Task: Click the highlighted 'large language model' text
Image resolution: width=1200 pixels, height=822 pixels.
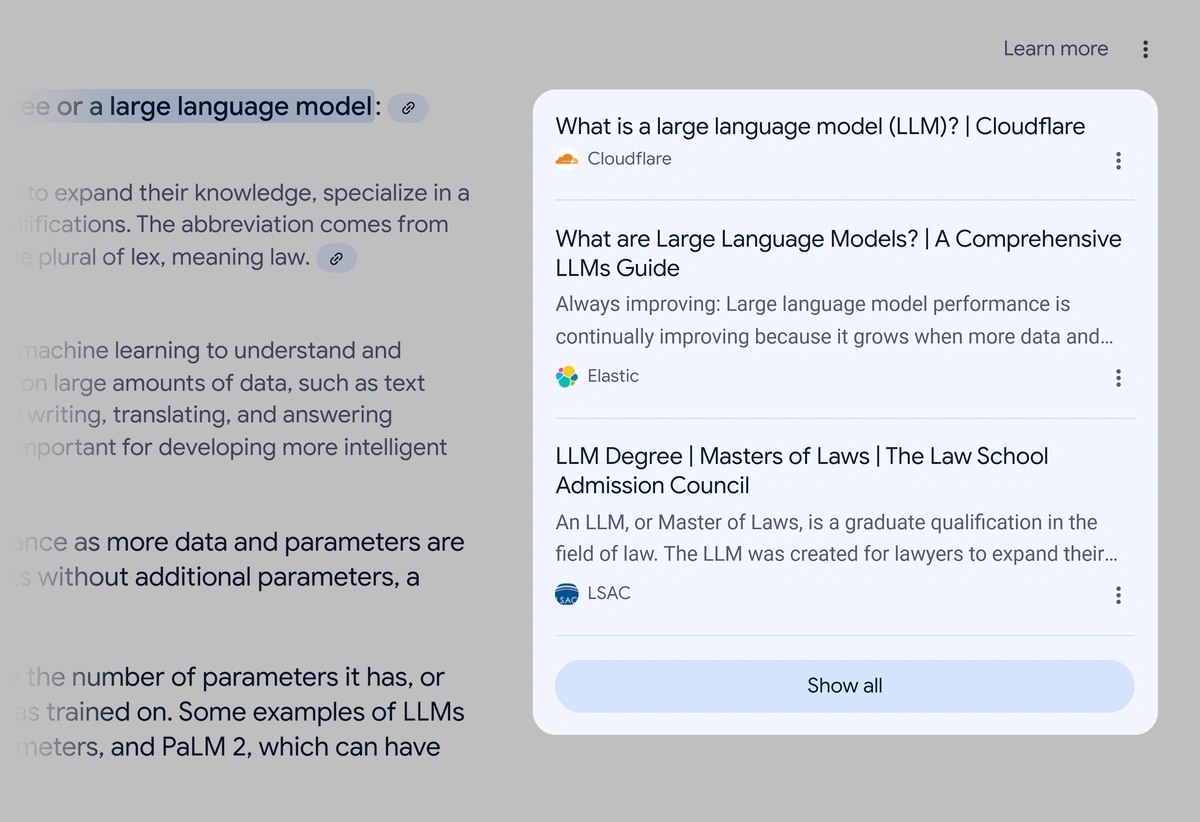Action: [240, 106]
